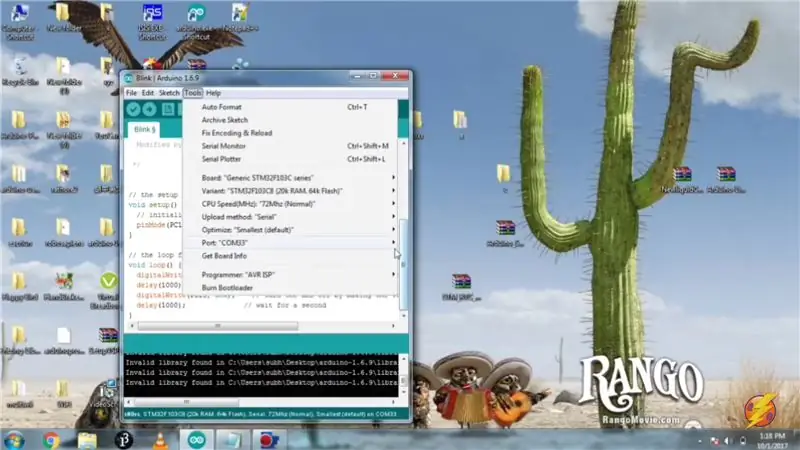Click the console horizontal scrollbar thumb

(187, 402)
